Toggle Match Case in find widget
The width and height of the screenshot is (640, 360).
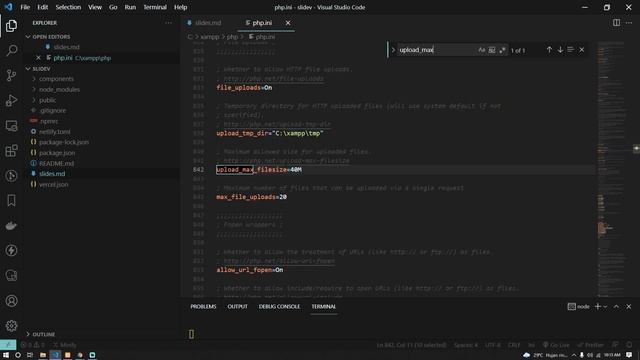coord(482,50)
